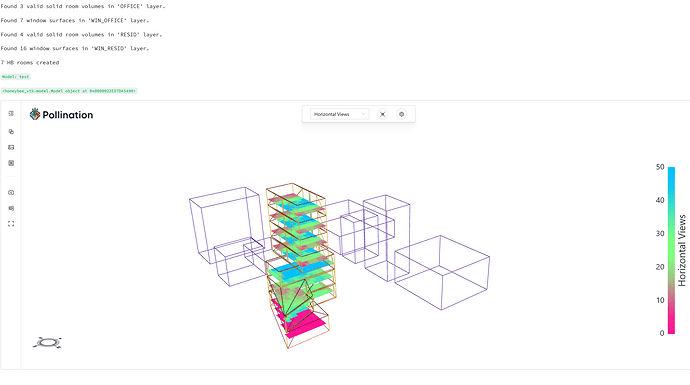The height and width of the screenshot is (385, 690).
Task: Click the chevron arrow of Horizontal Views
Action: [363, 114]
